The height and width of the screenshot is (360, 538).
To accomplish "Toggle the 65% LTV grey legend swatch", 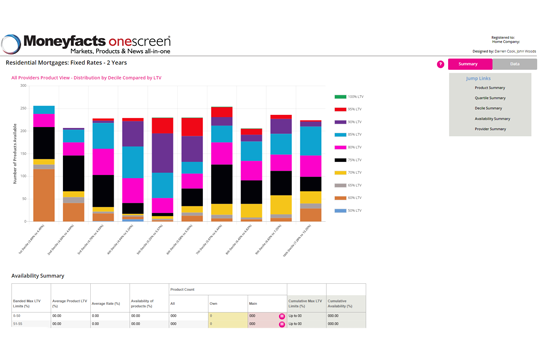I will tap(340, 186).
